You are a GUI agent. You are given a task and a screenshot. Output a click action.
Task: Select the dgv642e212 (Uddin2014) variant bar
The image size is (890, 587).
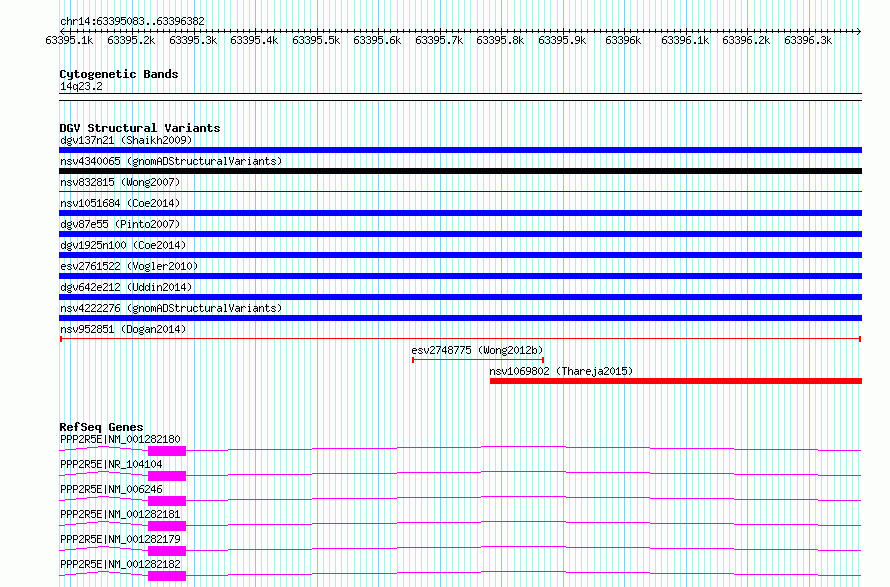pyautogui.click(x=460, y=297)
